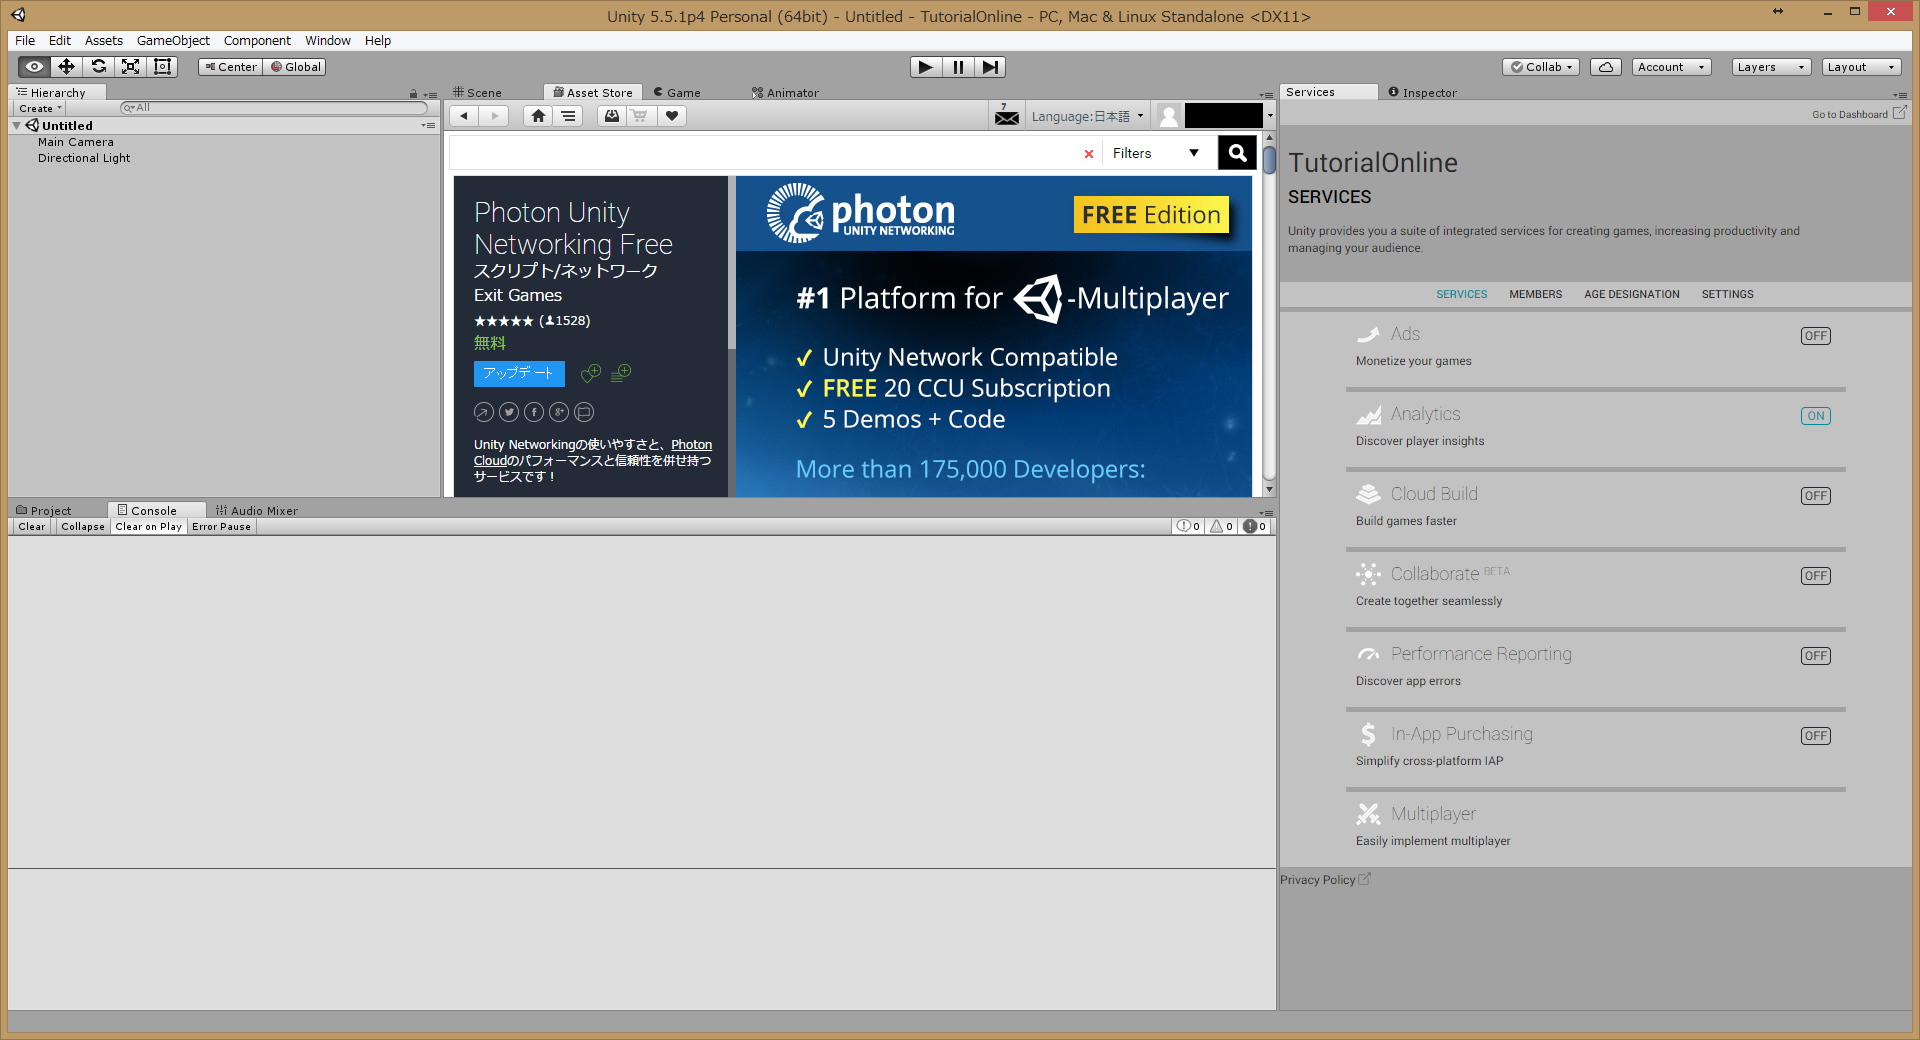Viewport: 1920px width, 1040px height.
Task: Toggle the Ads service switch
Action: tap(1815, 336)
